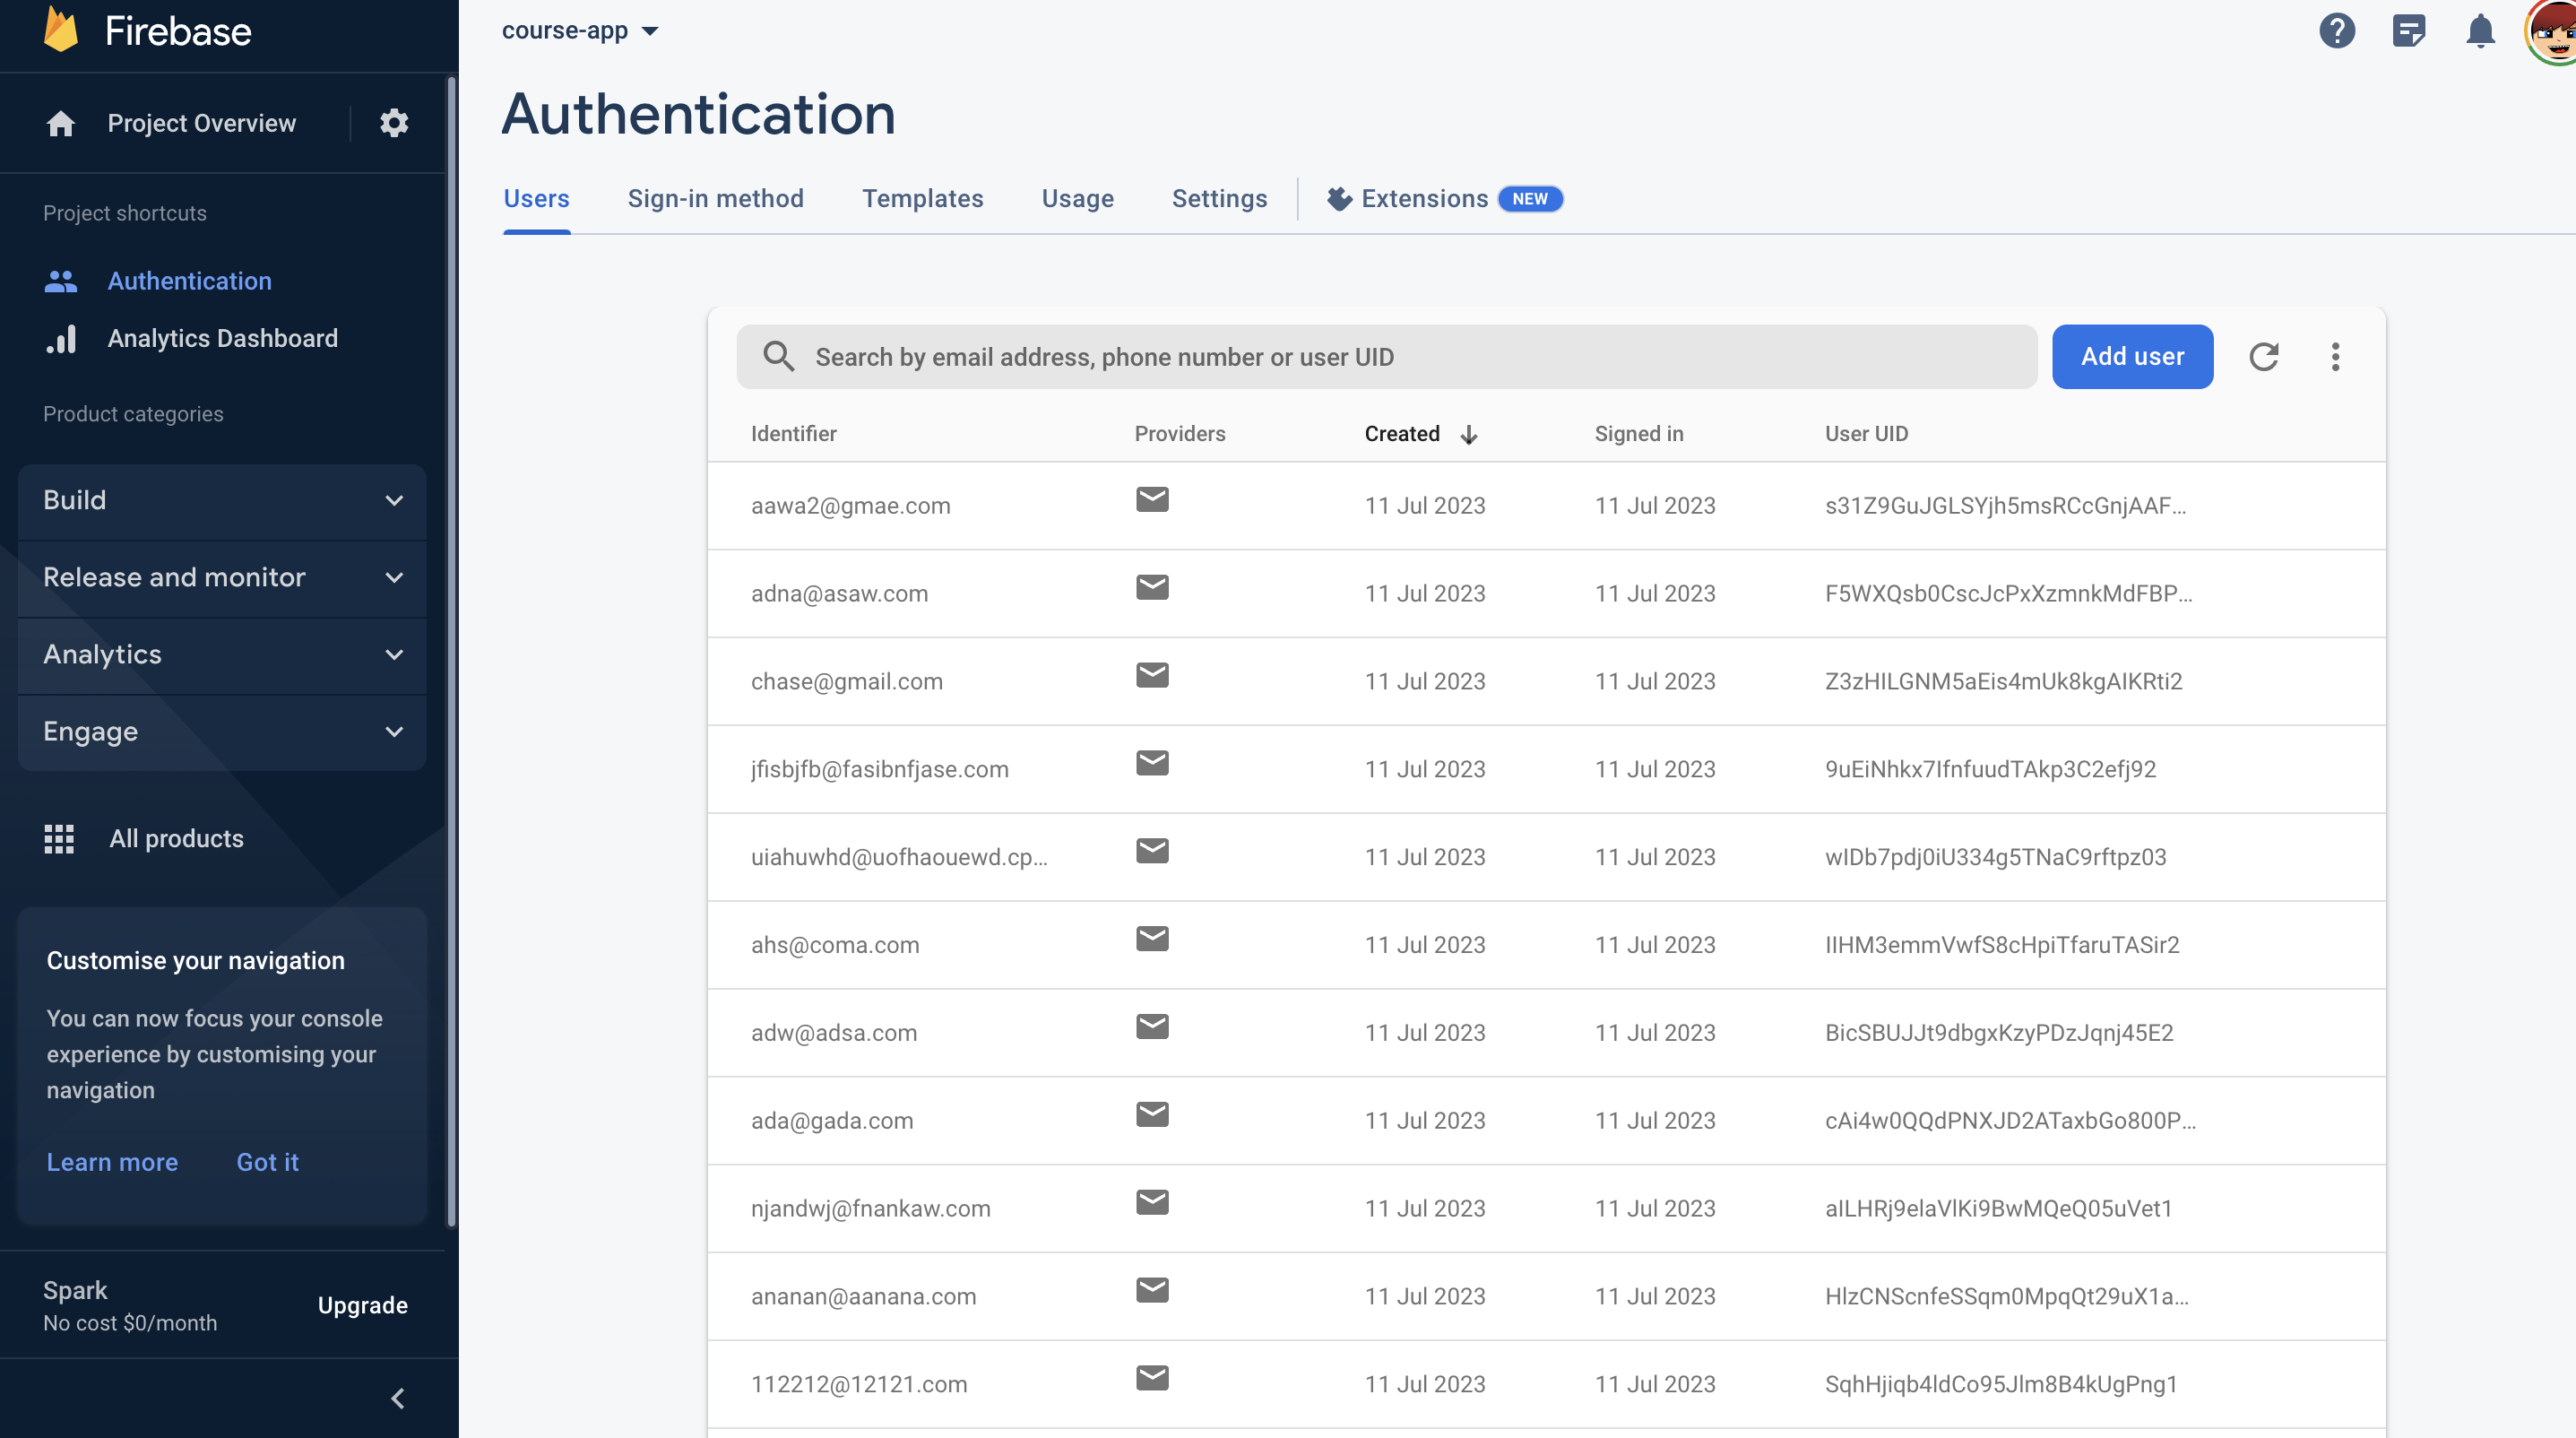This screenshot has height=1438, width=2576.
Task: Open the course-app project dropdown
Action: click(x=580, y=31)
